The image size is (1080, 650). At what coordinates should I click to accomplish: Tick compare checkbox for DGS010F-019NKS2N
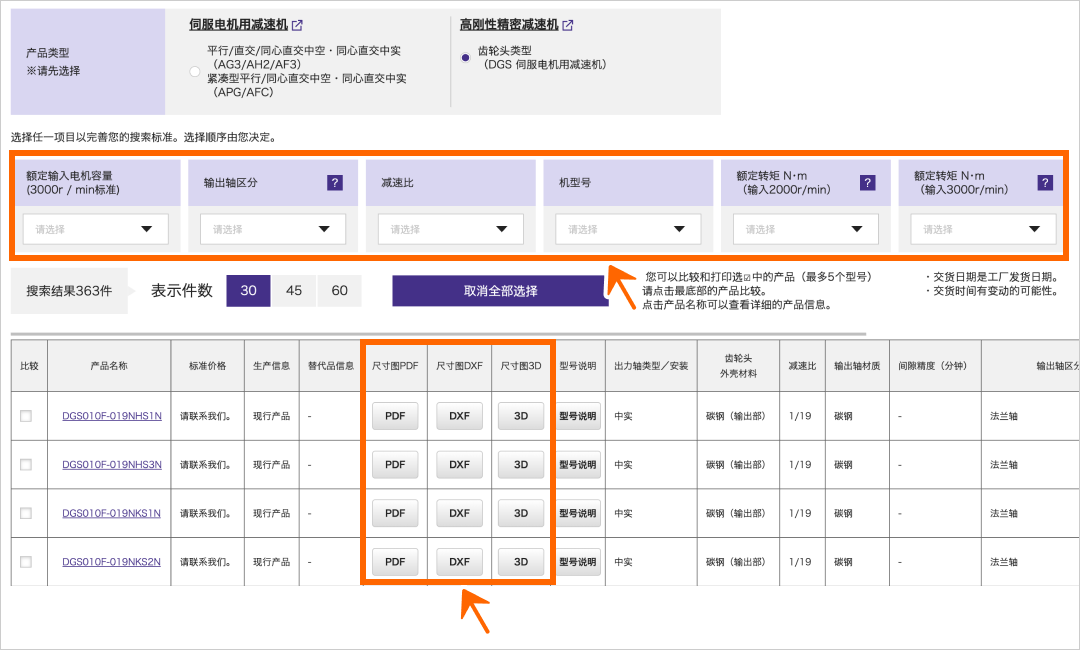point(26,562)
